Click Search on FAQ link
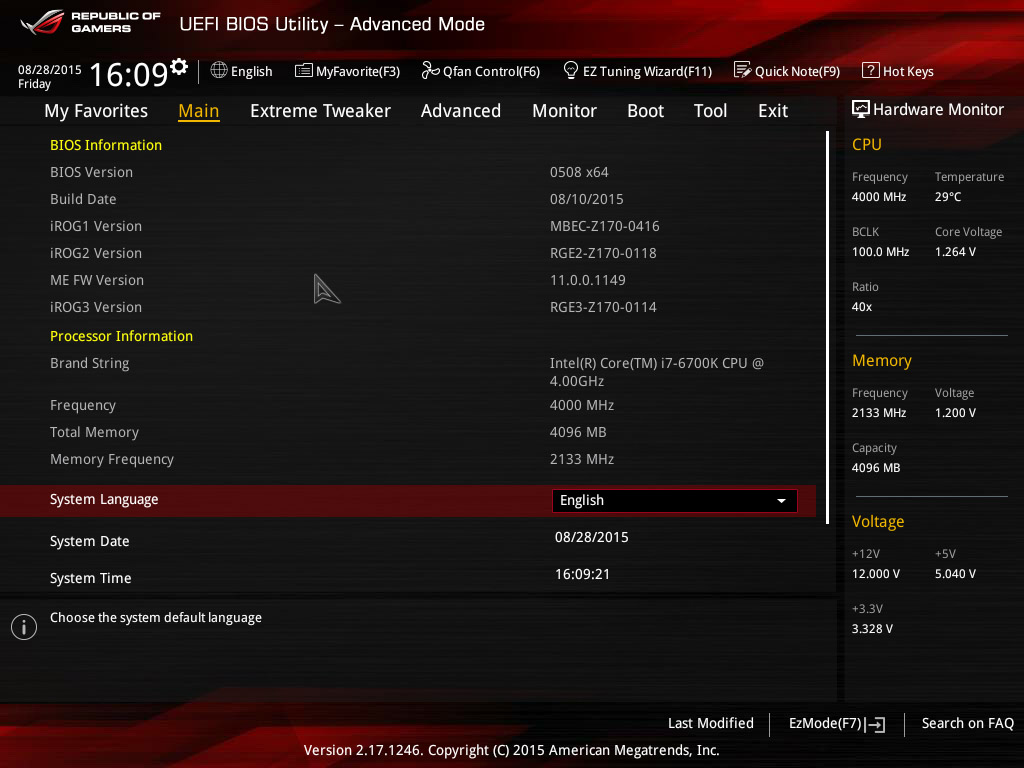Viewport: 1024px width, 768px height. click(967, 724)
